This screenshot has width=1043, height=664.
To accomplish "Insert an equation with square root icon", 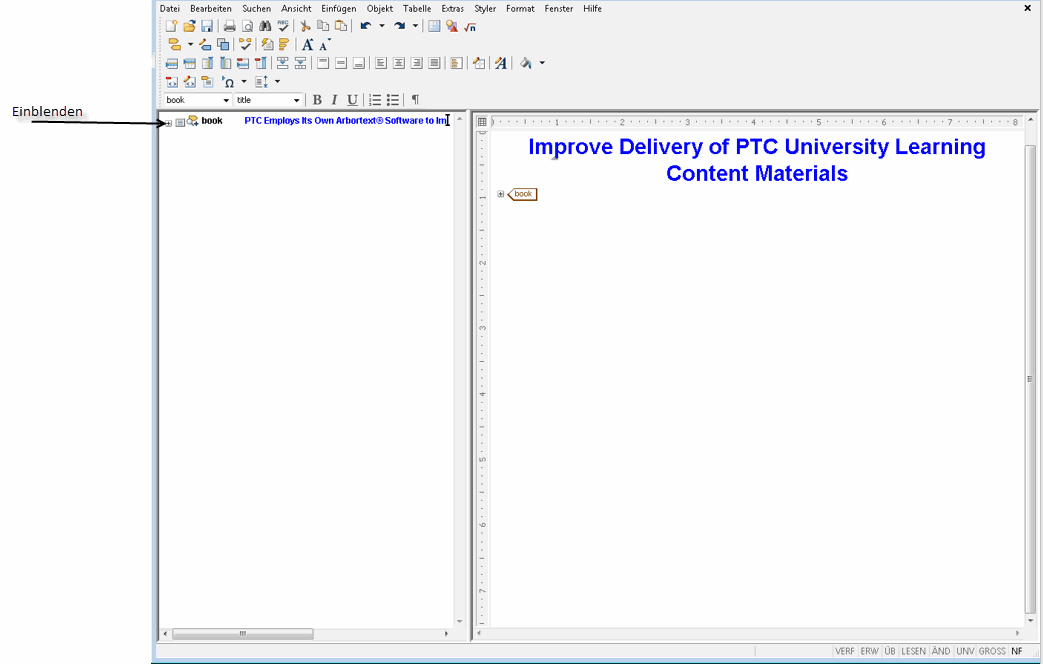I will [x=470, y=27].
